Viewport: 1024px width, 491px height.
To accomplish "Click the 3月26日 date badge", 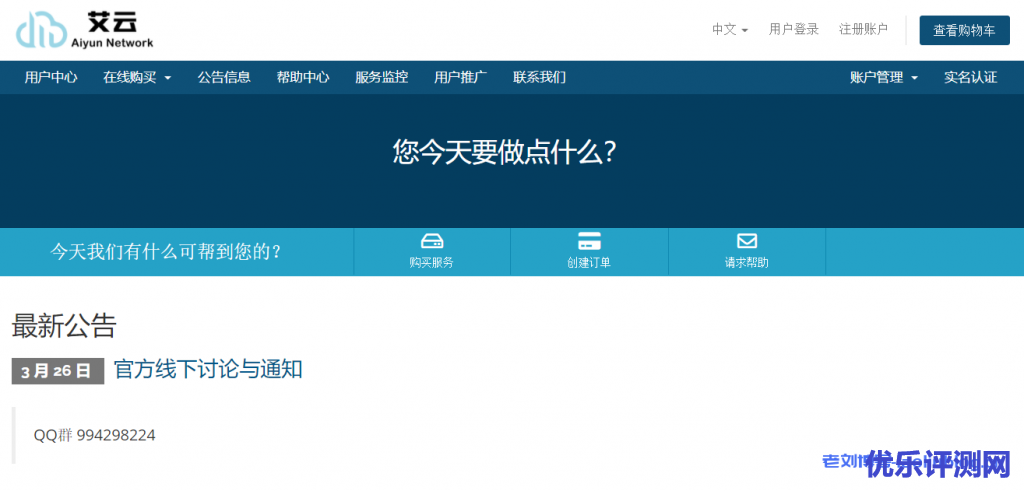I will click(x=57, y=371).
